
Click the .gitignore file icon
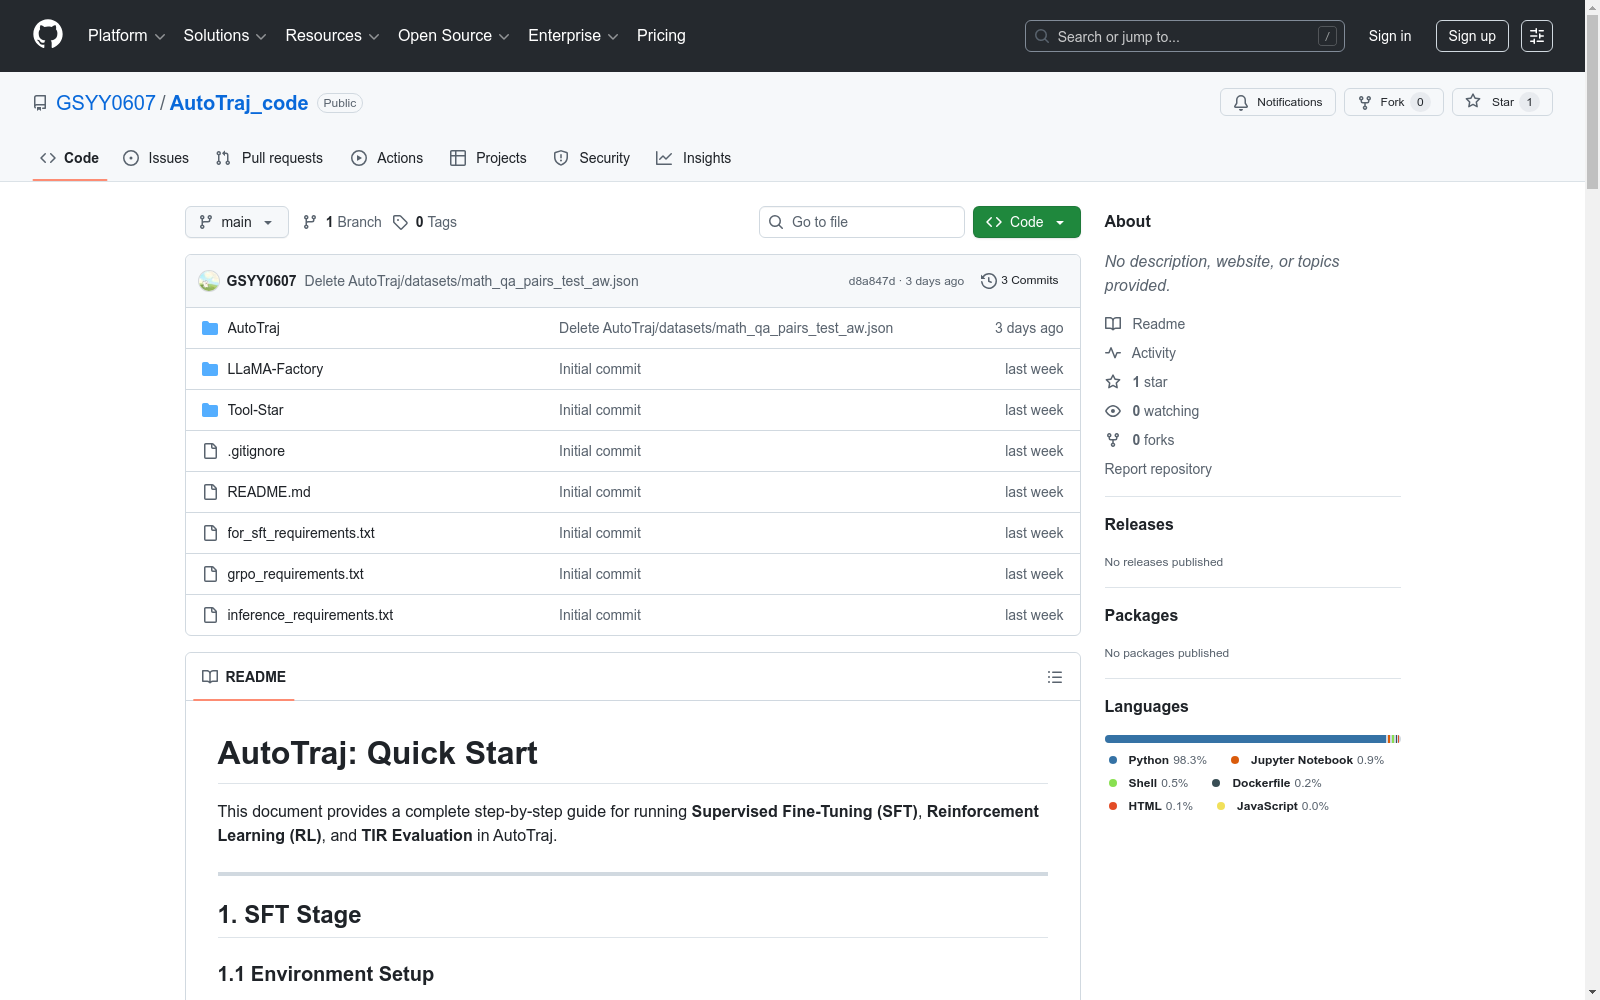click(210, 451)
